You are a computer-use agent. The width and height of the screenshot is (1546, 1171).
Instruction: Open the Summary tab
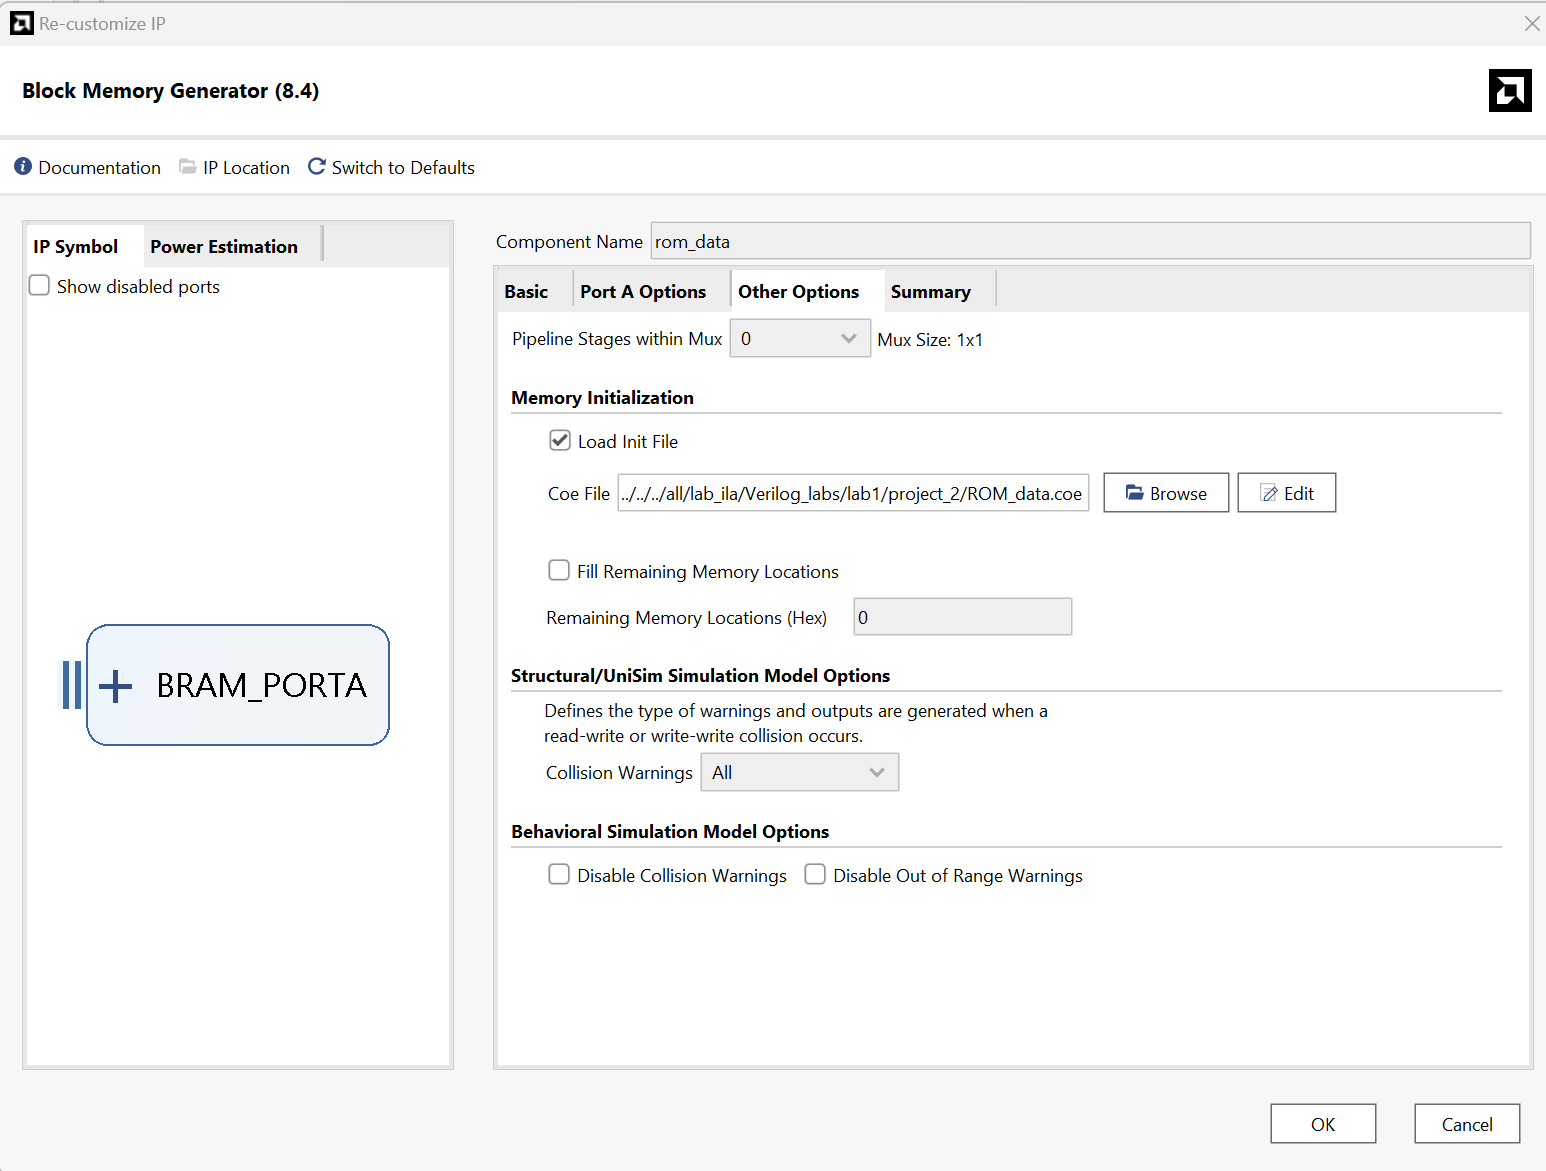click(930, 292)
